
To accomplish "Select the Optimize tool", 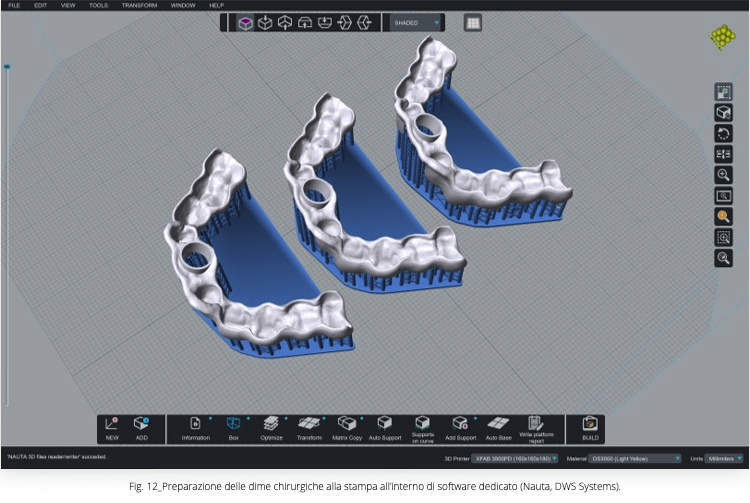I will [271, 425].
